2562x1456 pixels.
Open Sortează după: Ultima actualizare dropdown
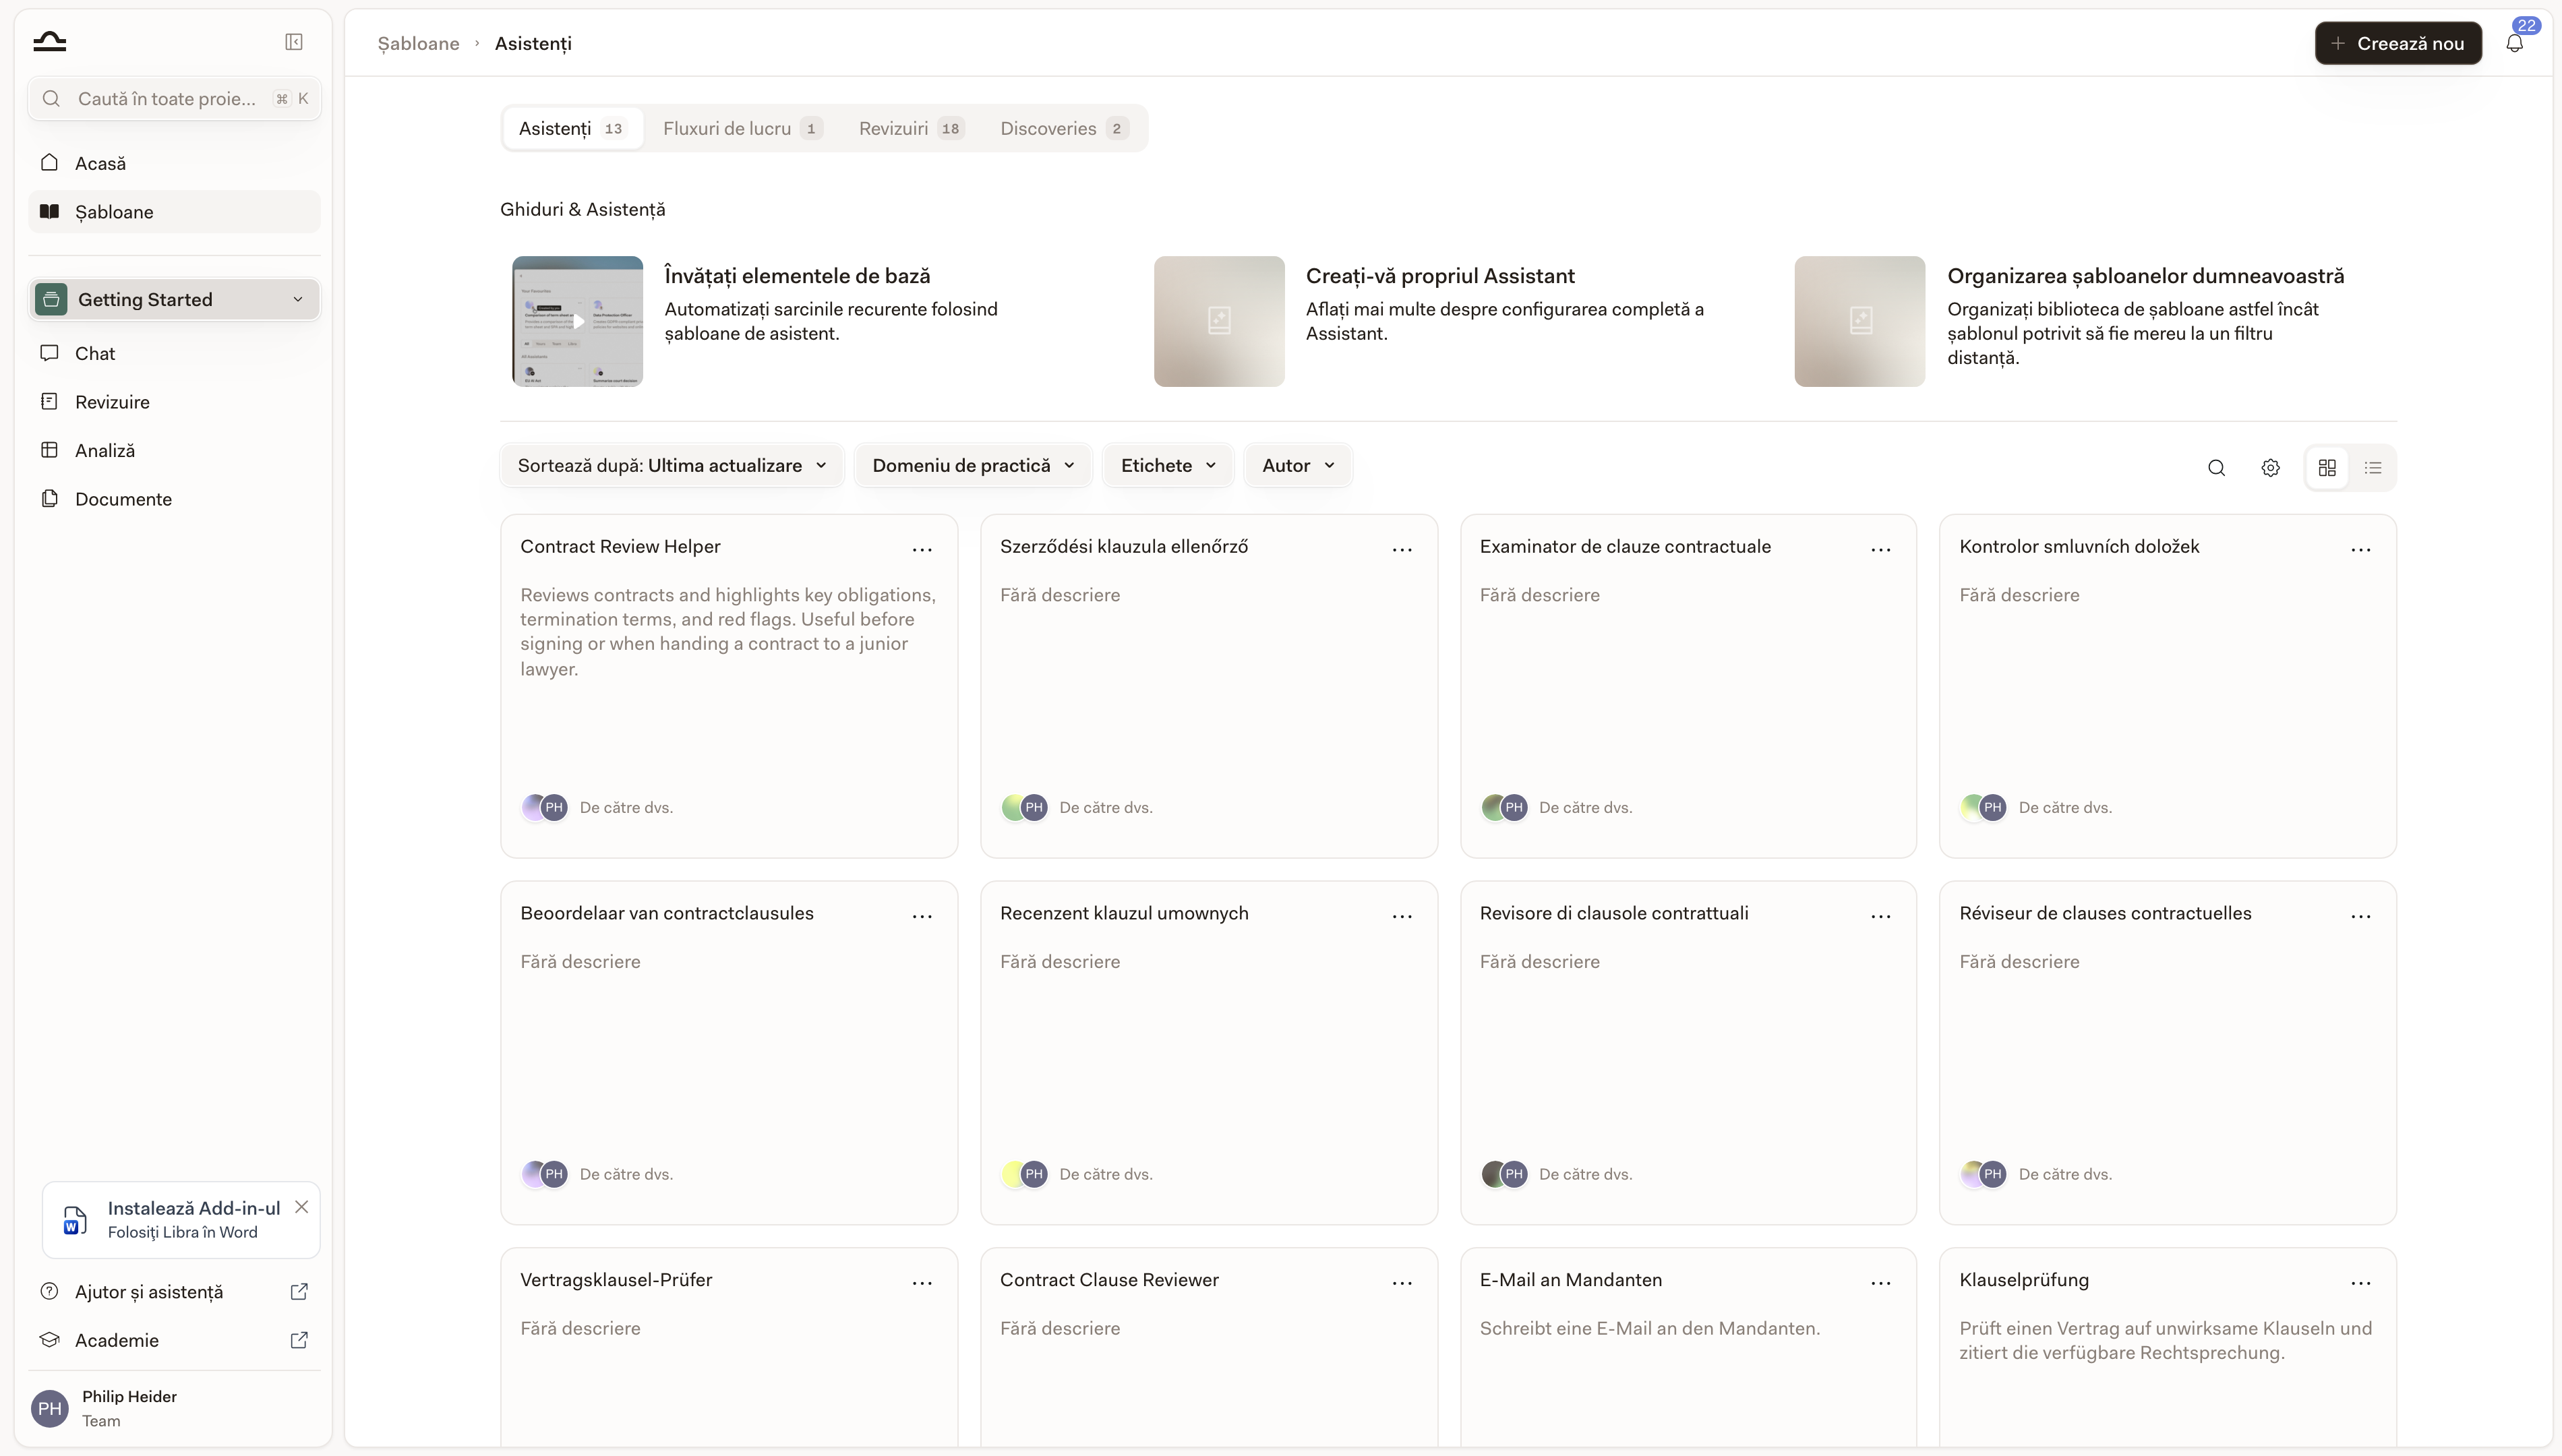(672, 466)
